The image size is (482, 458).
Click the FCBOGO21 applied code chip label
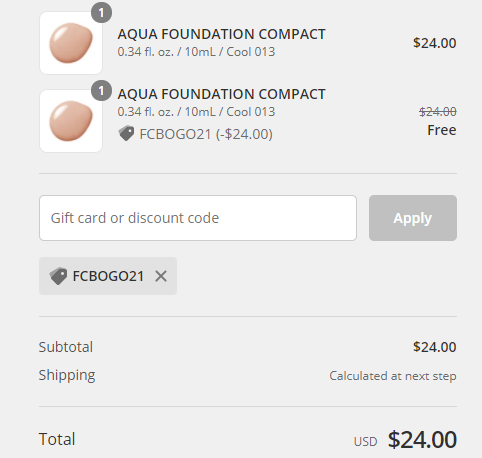(x=108, y=276)
